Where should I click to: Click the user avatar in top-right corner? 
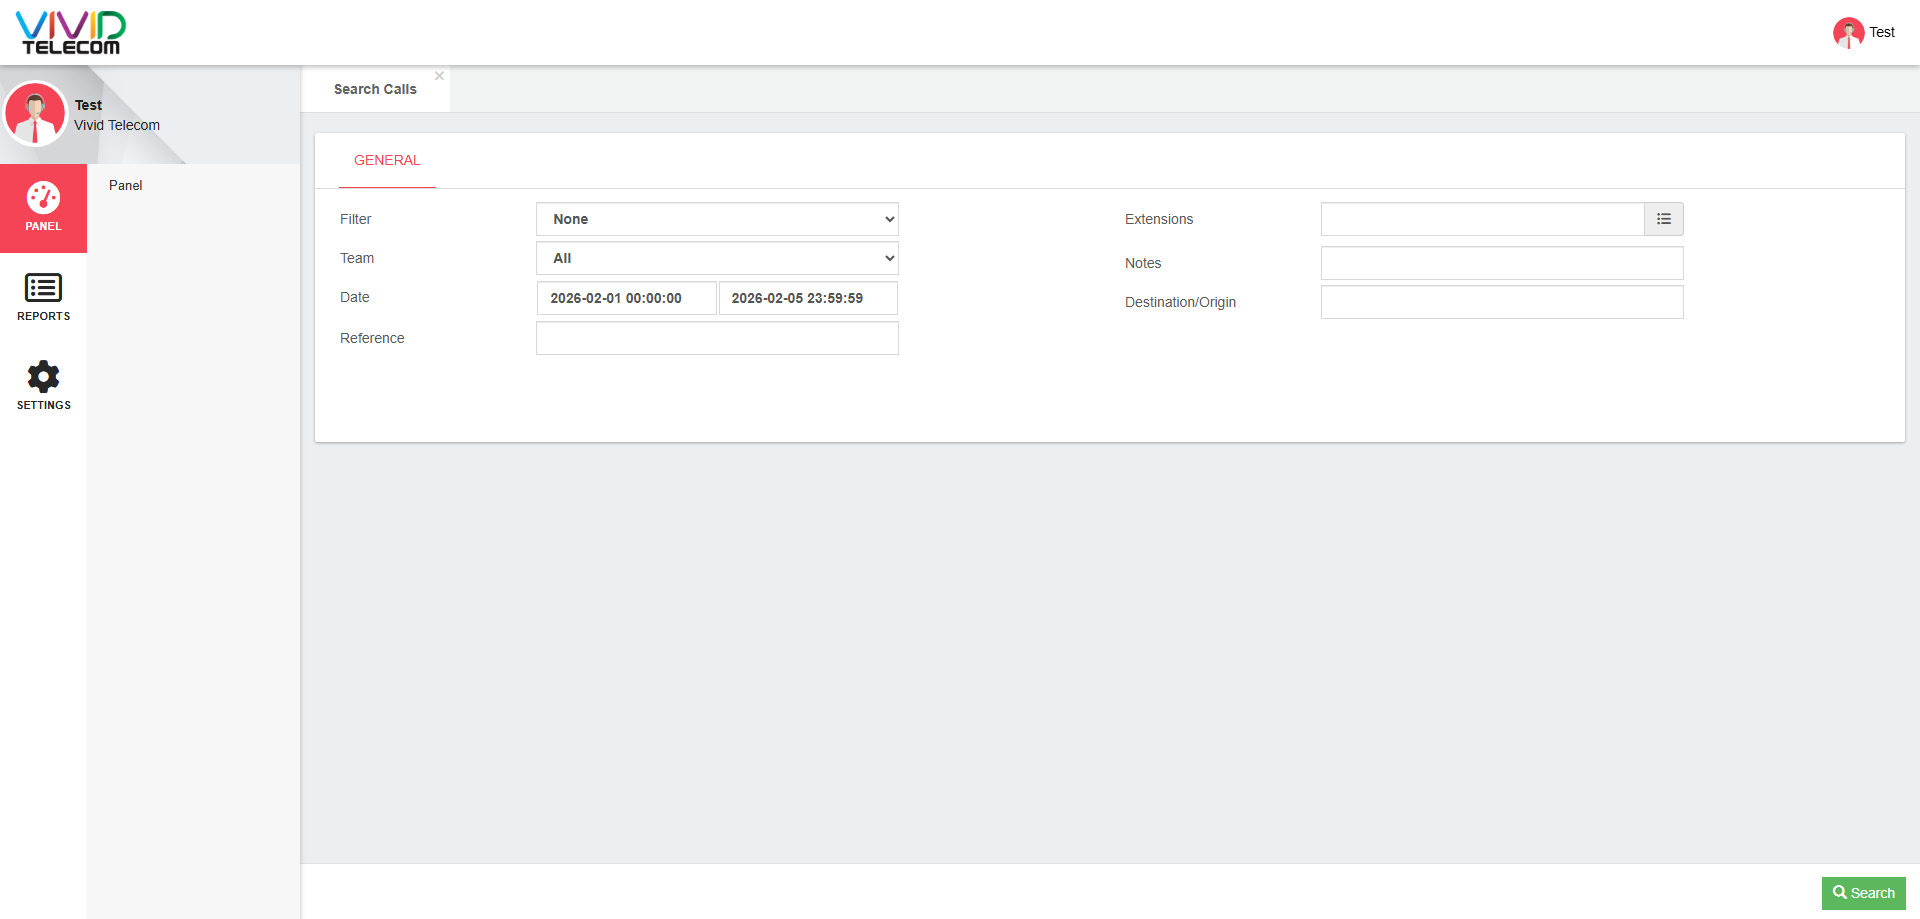point(1847,32)
